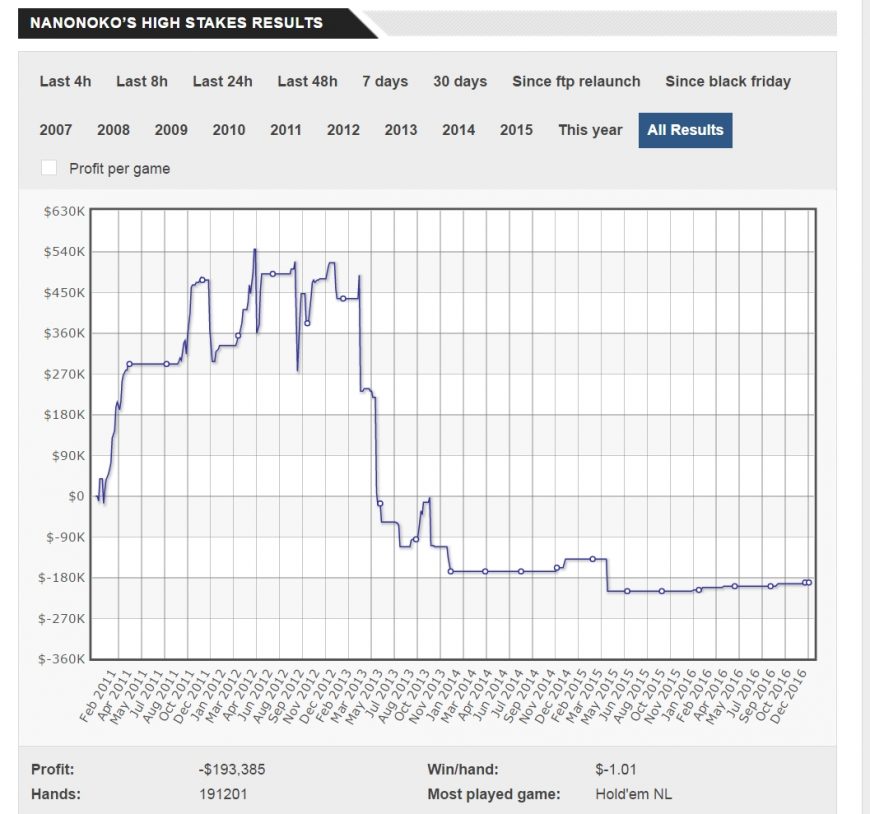Screen dimensions: 870x814
Task: Show results for Last 24h
Action: [222, 81]
